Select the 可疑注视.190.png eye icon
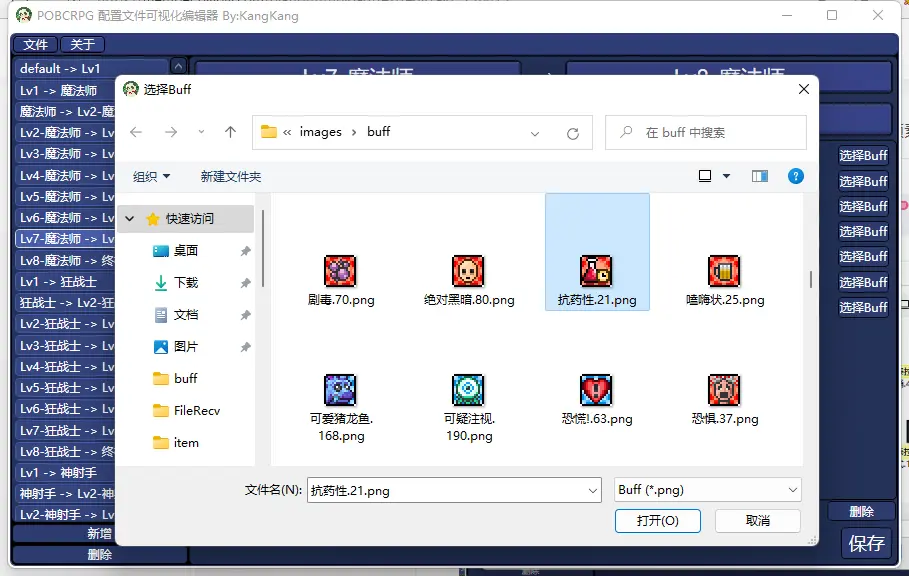 [468, 390]
